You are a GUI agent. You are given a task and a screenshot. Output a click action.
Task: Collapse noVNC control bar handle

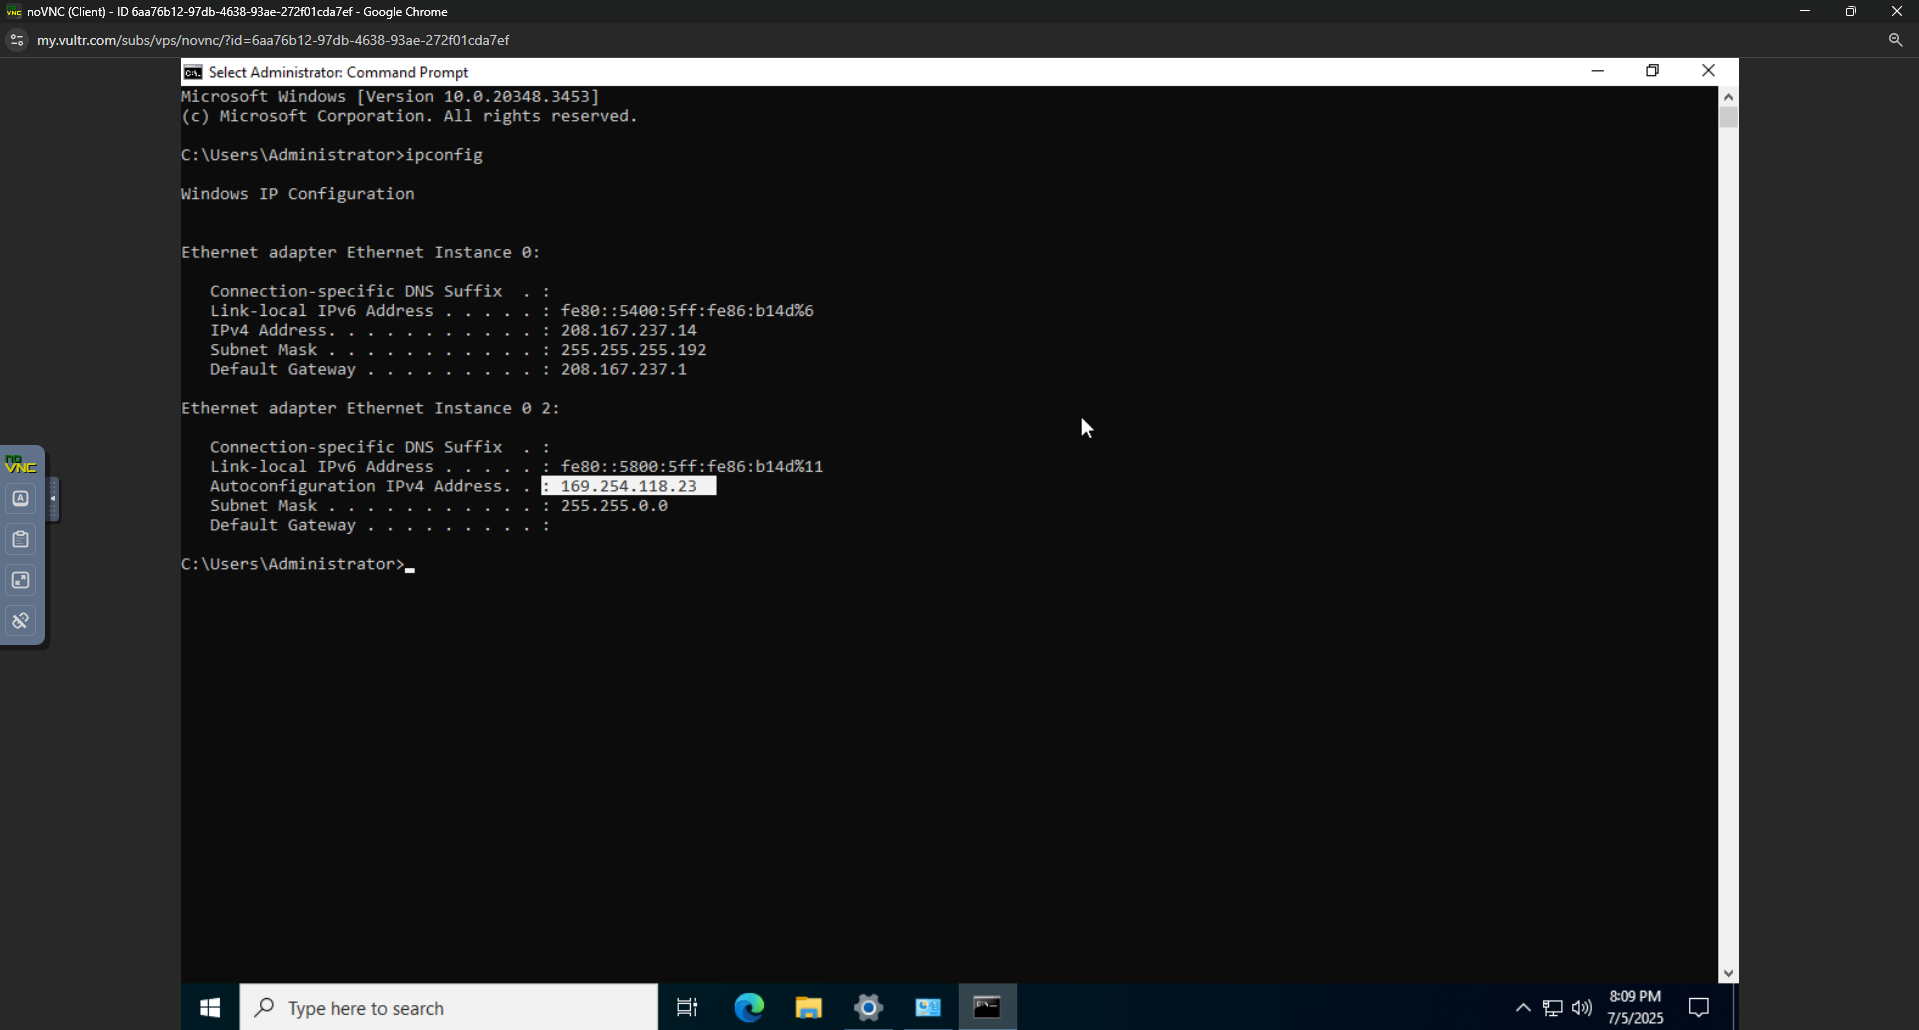point(53,499)
